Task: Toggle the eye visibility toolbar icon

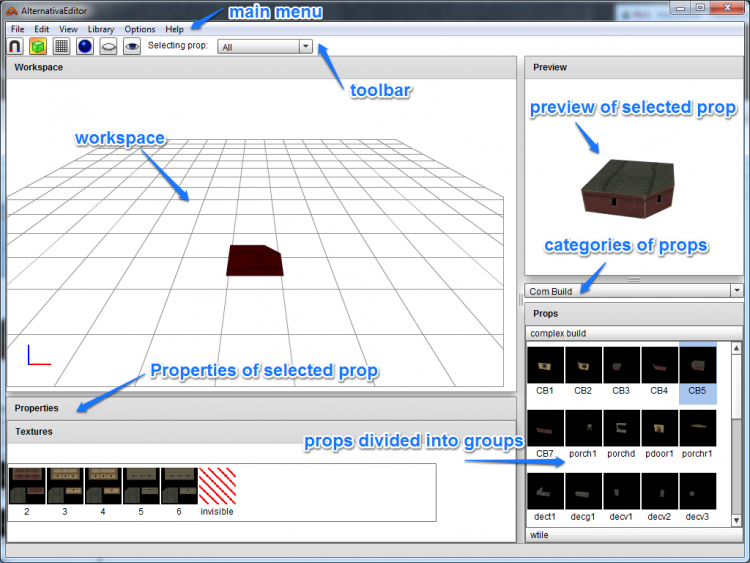Action: pos(131,46)
